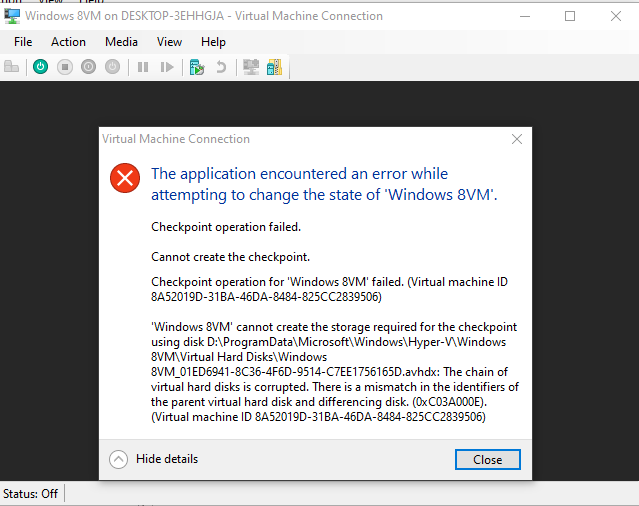Pause the virtual machine
Screen dimensions: 639x506
pyautogui.click(x=143, y=67)
